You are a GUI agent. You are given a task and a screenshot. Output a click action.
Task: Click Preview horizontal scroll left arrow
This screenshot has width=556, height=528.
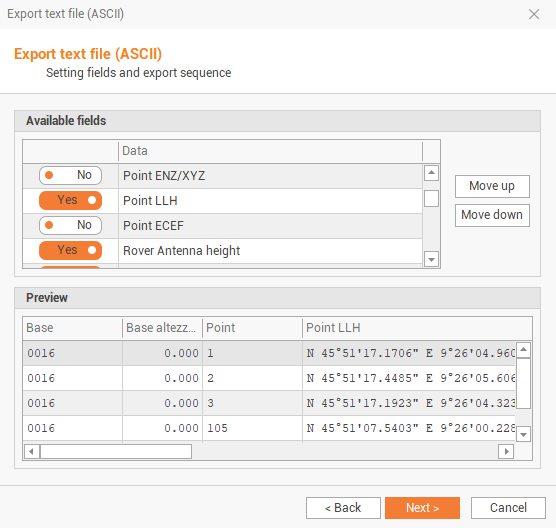(32, 451)
